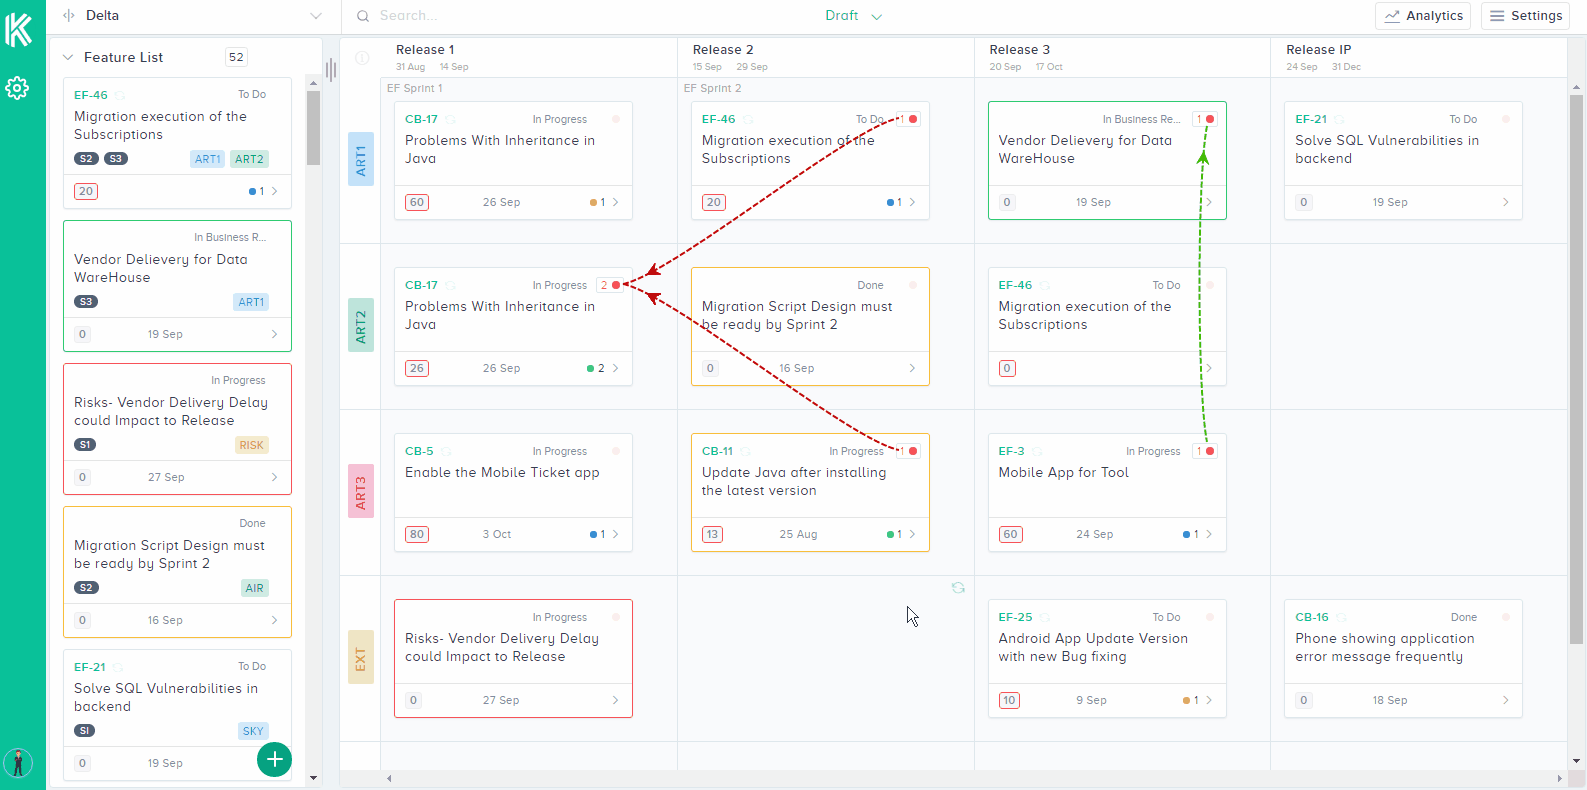Viewport: 1587px width, 790px height.
Task: Click the info icon beside Release 1
Action: click(362, 58)
